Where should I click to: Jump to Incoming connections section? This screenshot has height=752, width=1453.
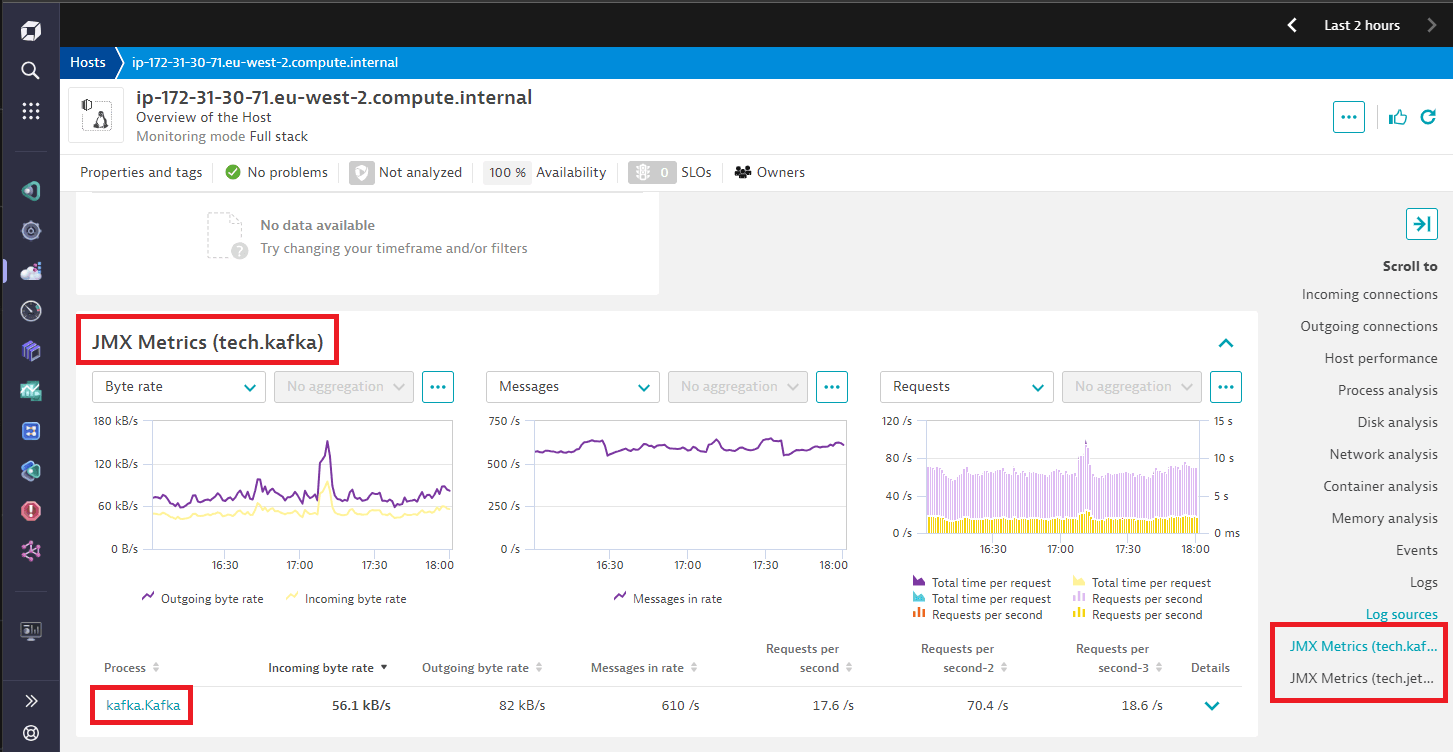1369,294
